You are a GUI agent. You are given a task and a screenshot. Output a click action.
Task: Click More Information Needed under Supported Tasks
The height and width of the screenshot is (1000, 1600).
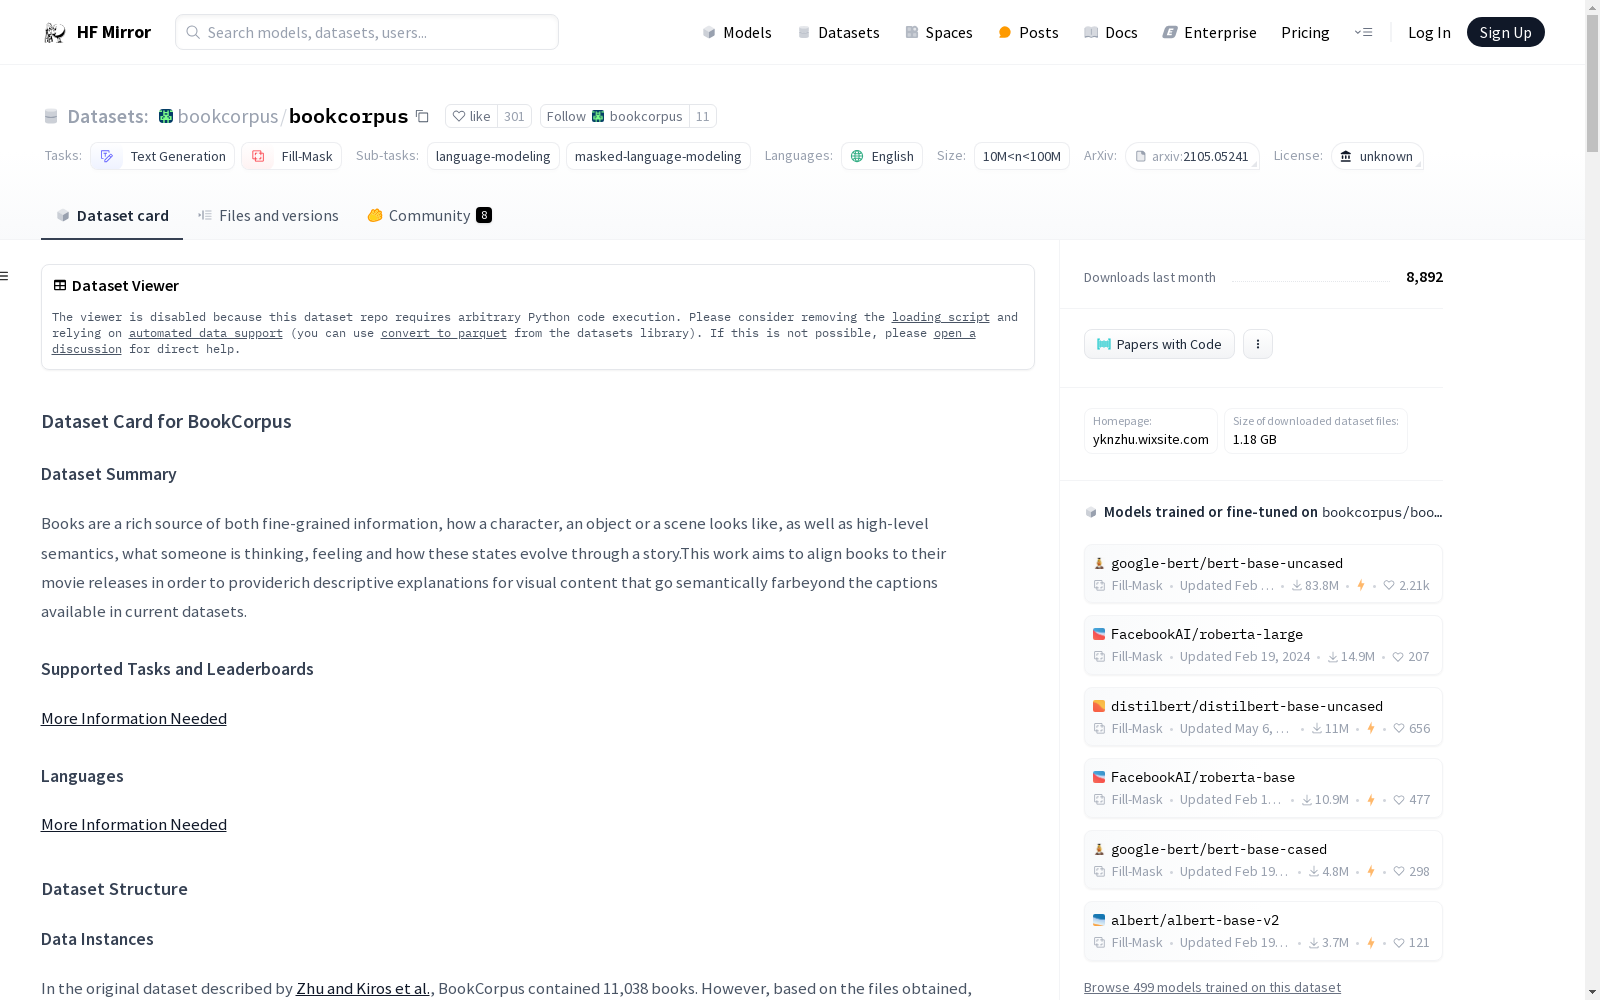134,718
